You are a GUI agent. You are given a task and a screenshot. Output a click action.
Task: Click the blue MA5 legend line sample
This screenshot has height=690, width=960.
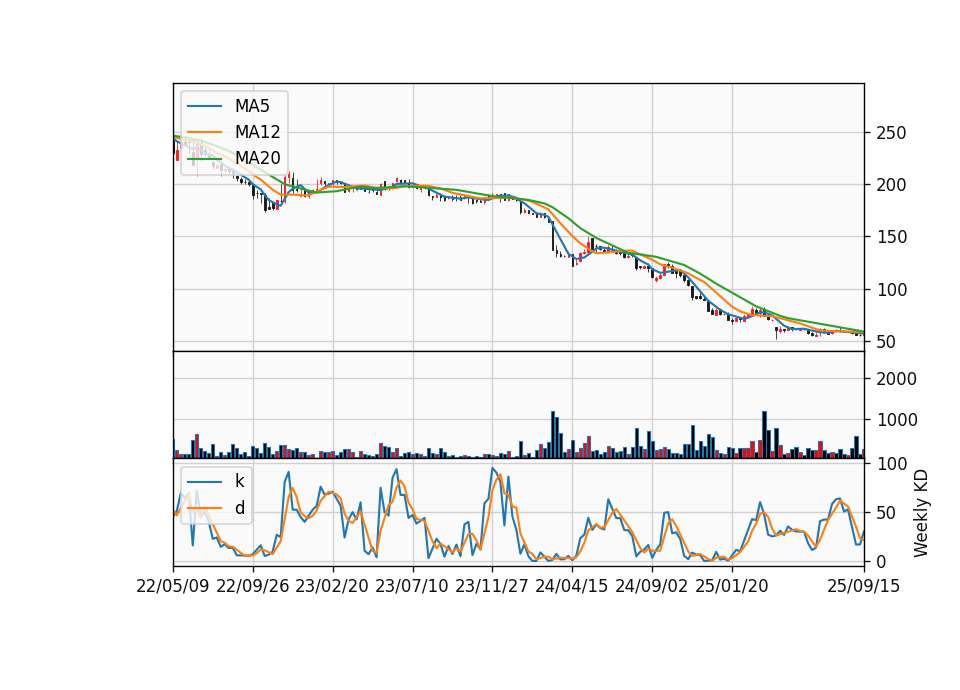coord(204,106)
